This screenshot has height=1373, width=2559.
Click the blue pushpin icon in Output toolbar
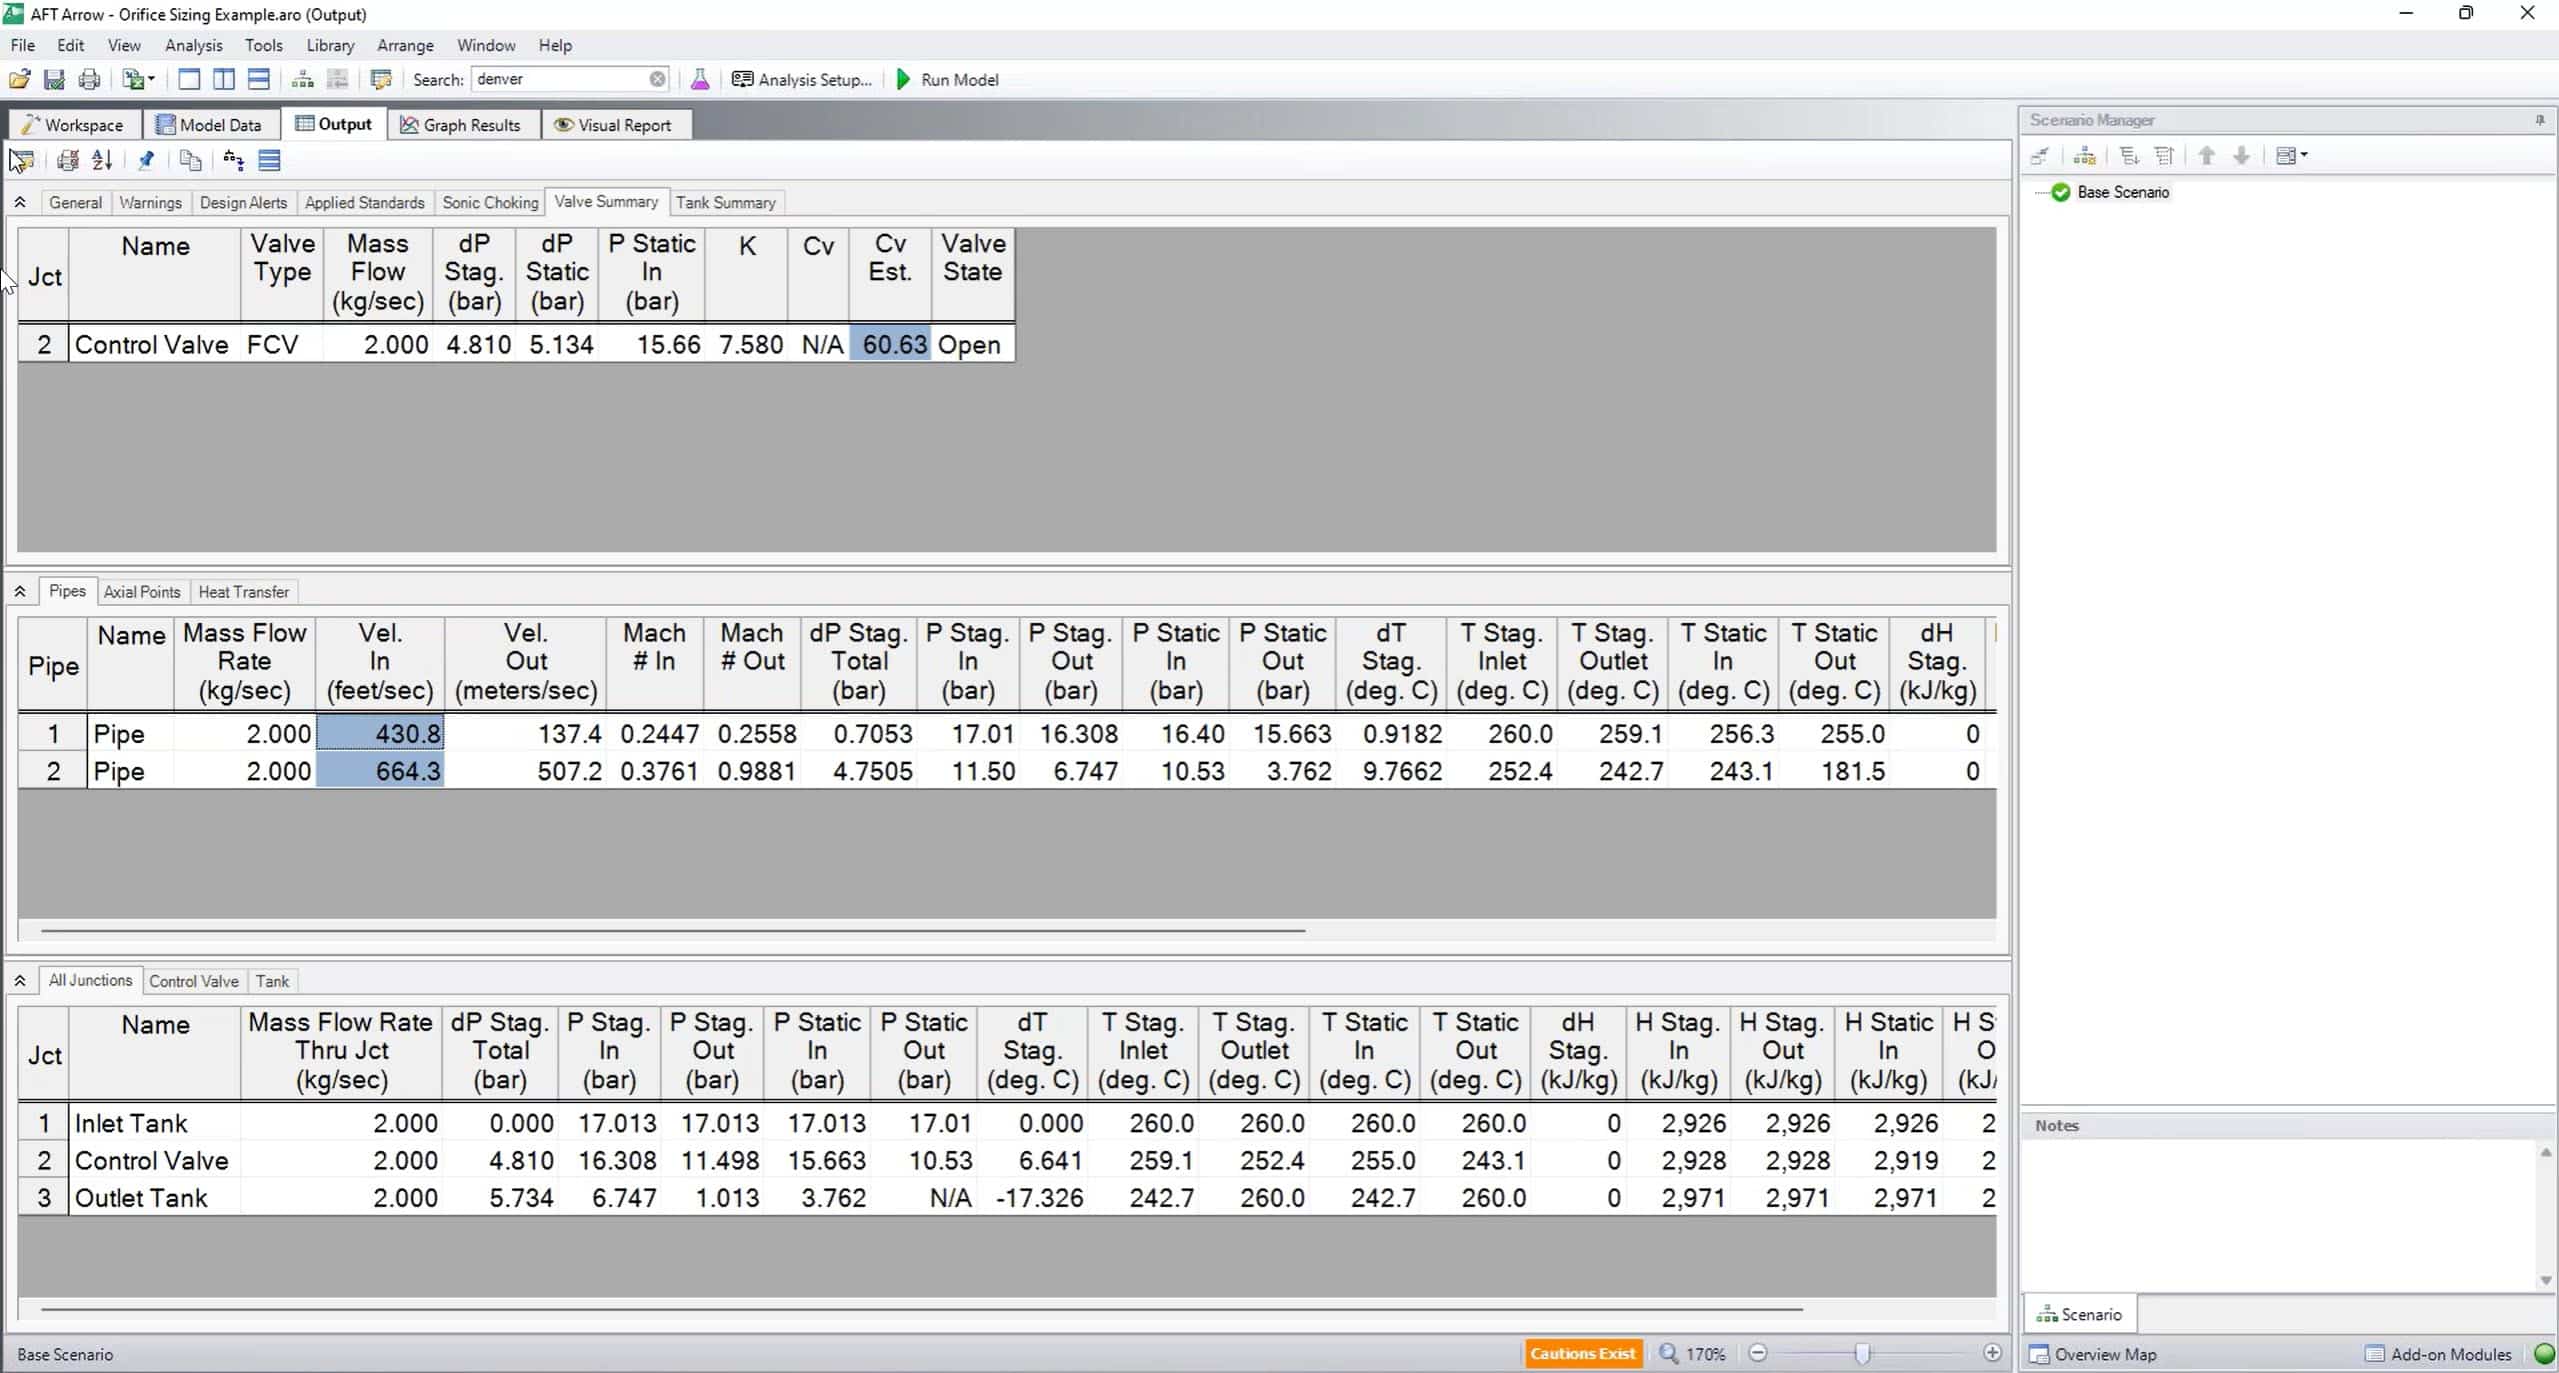[146, 160]
